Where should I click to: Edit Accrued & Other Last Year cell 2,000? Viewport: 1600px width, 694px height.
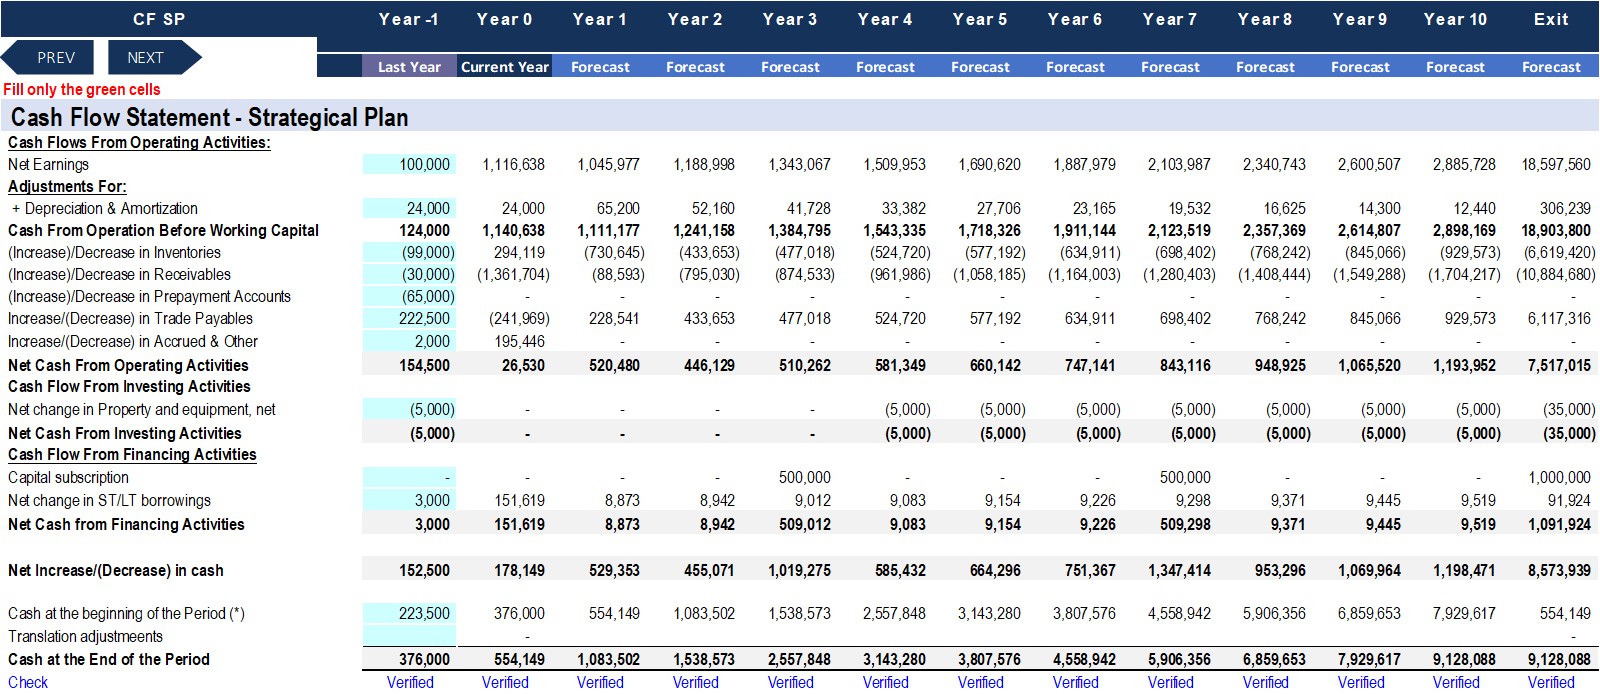[x=409, y=341]
